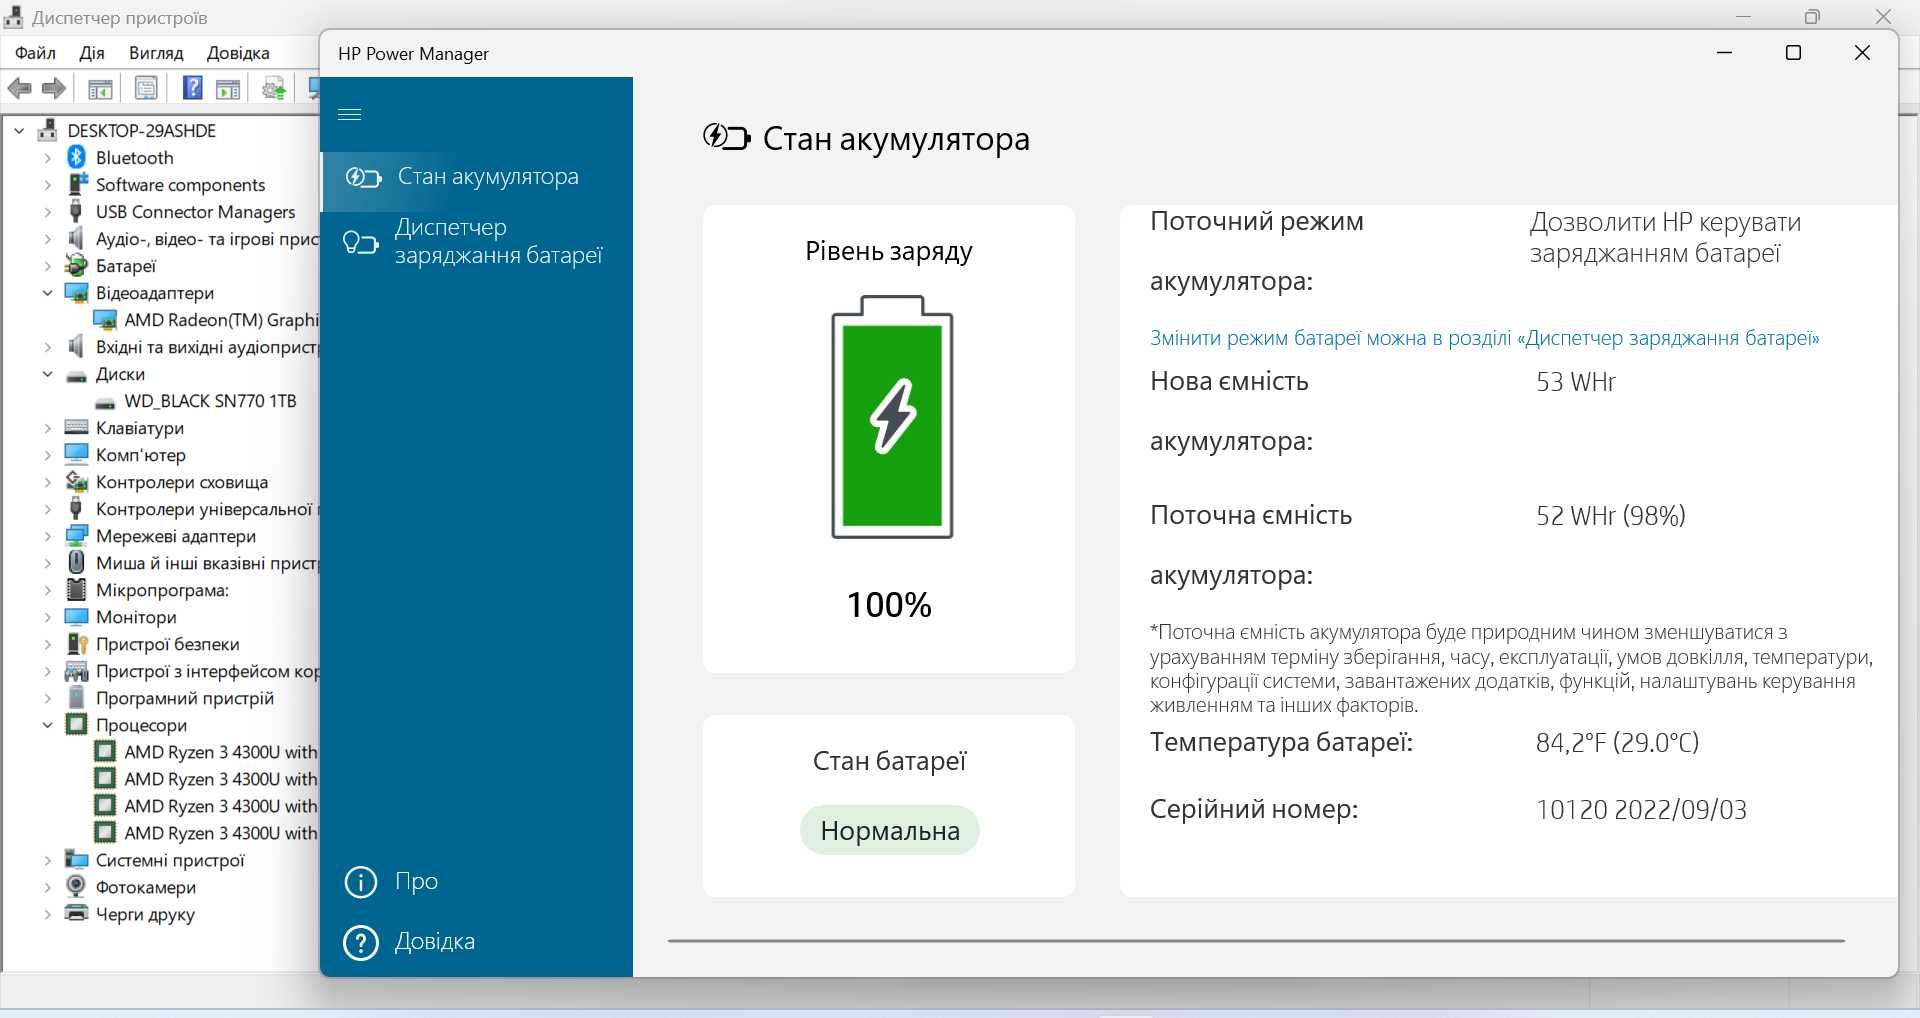This screenshot has height=1018, width=1920.
Task: Open the hamburger menu in HP Power Manager
Action: (x=350, y=114)
